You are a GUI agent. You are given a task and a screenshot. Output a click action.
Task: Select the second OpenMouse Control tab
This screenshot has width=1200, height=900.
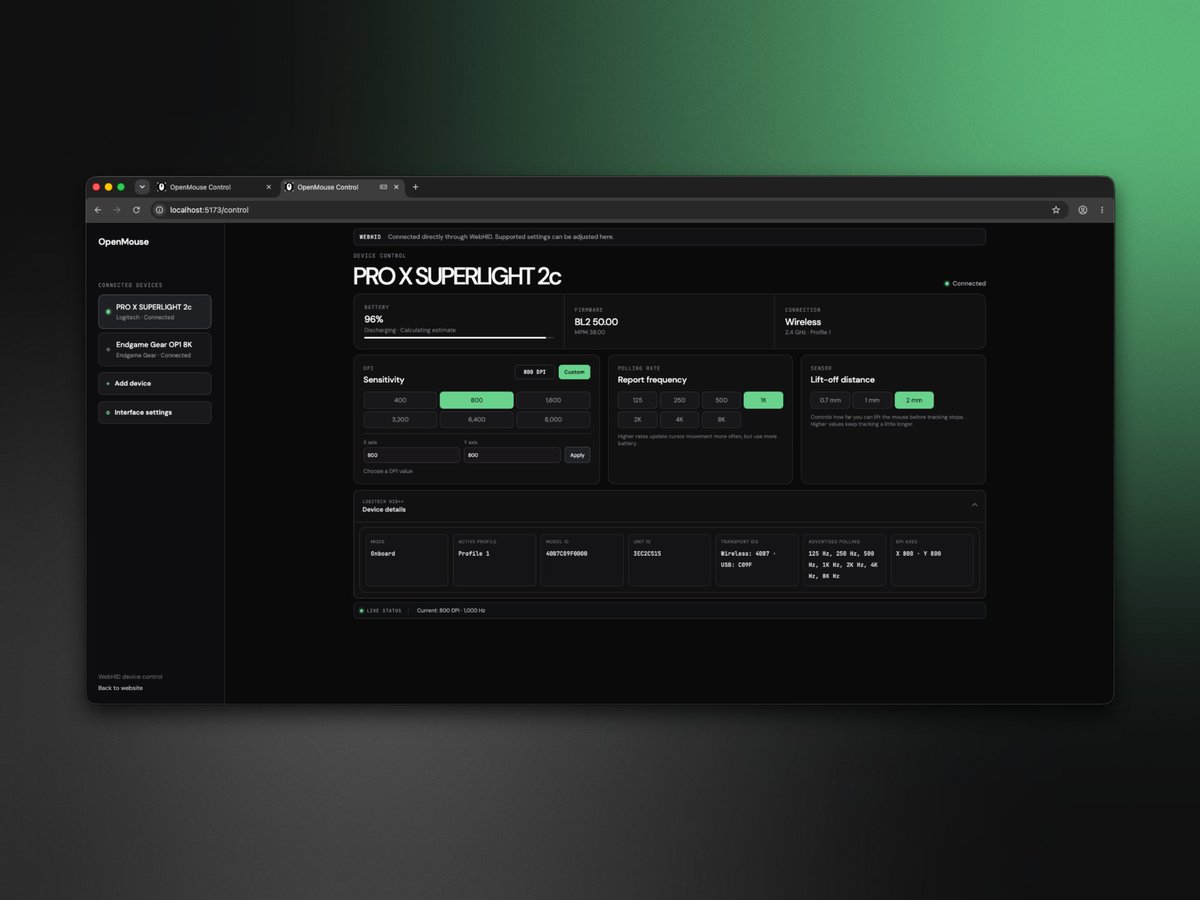(342, 187)
